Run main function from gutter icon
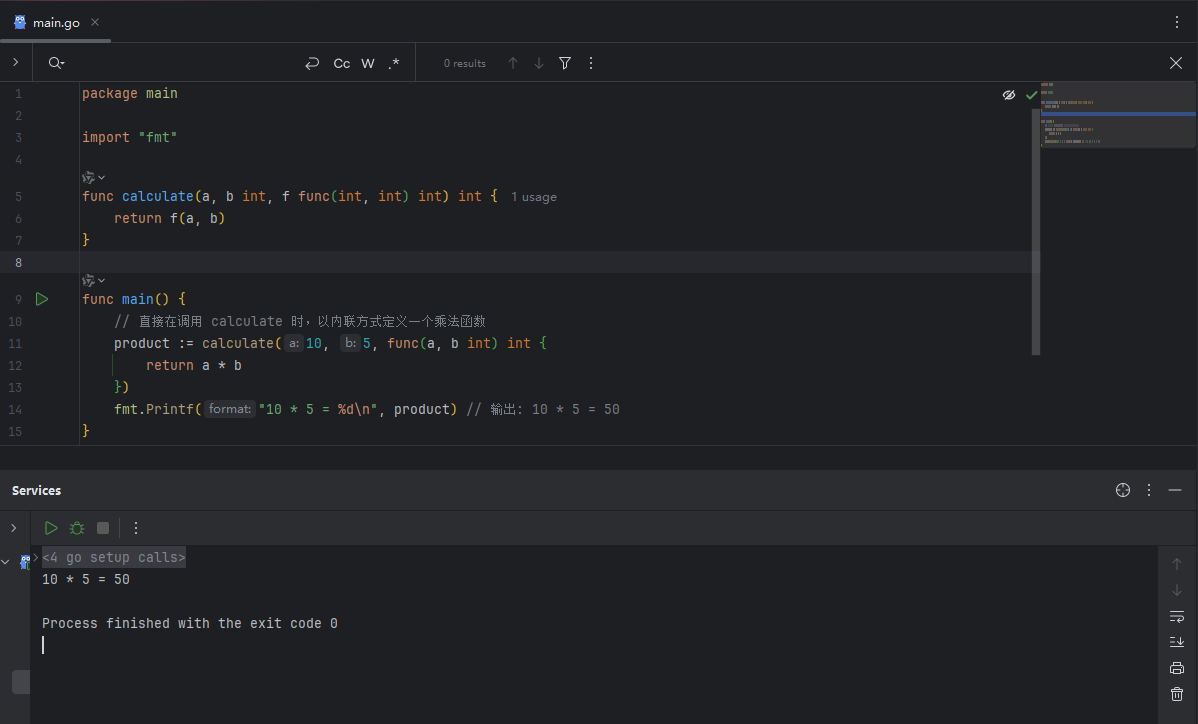 click(42, 299)
